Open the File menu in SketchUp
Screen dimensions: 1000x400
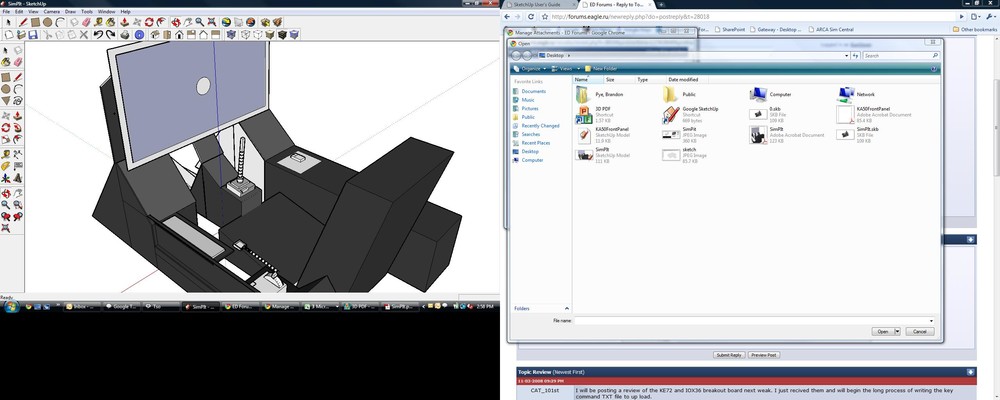[x=6, y=11]
